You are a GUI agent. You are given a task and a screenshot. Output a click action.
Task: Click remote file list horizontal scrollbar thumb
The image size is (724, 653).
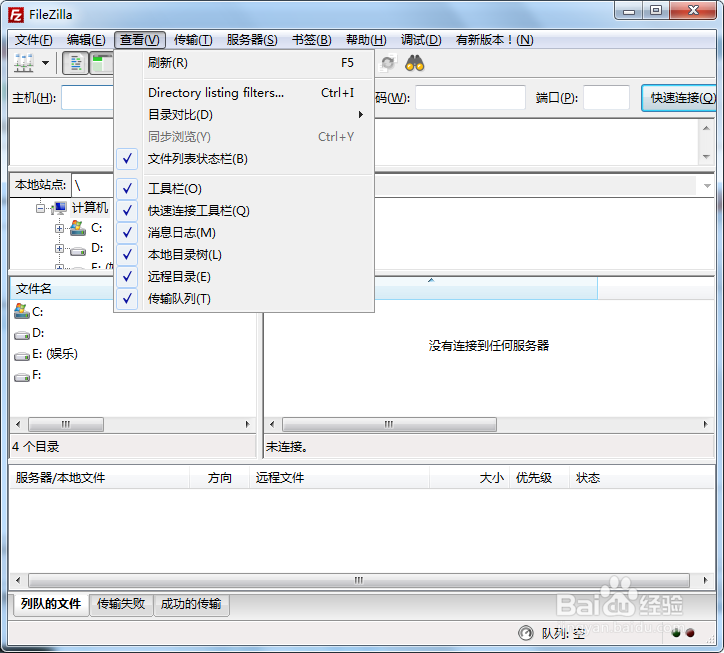click(389, 424)
